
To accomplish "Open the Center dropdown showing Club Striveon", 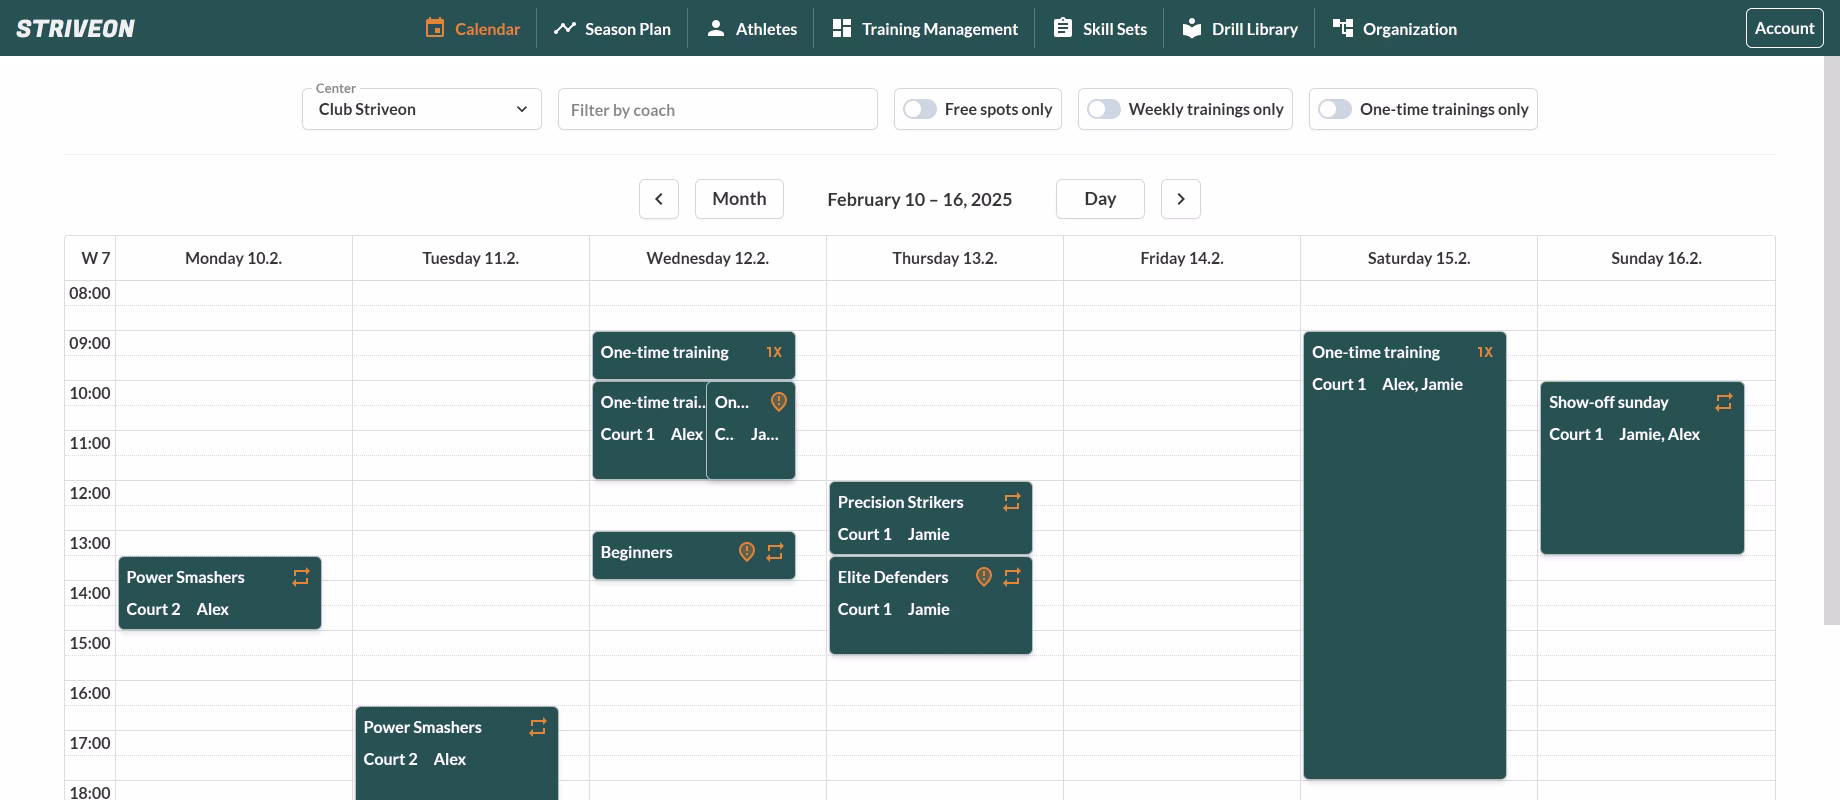I will tap(421, 109).
